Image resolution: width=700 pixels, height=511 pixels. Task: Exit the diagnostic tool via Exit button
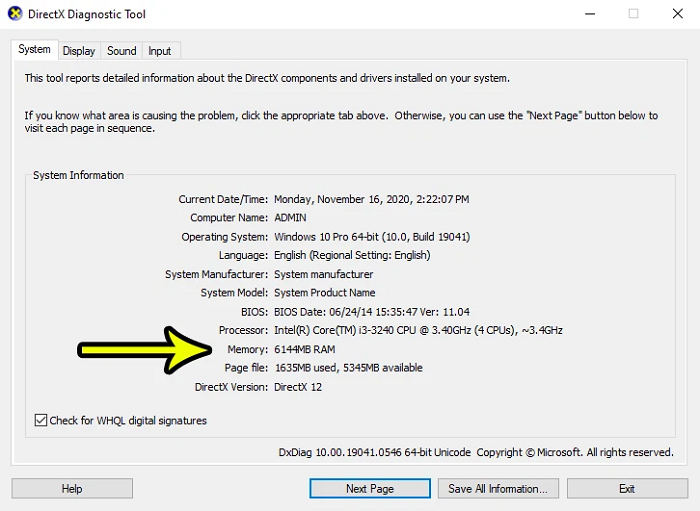pos(626,489)
